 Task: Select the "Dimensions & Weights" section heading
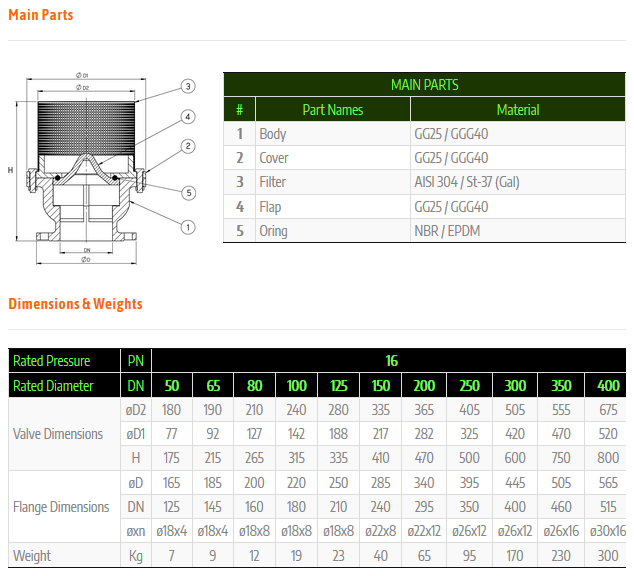tap(75, 304)
